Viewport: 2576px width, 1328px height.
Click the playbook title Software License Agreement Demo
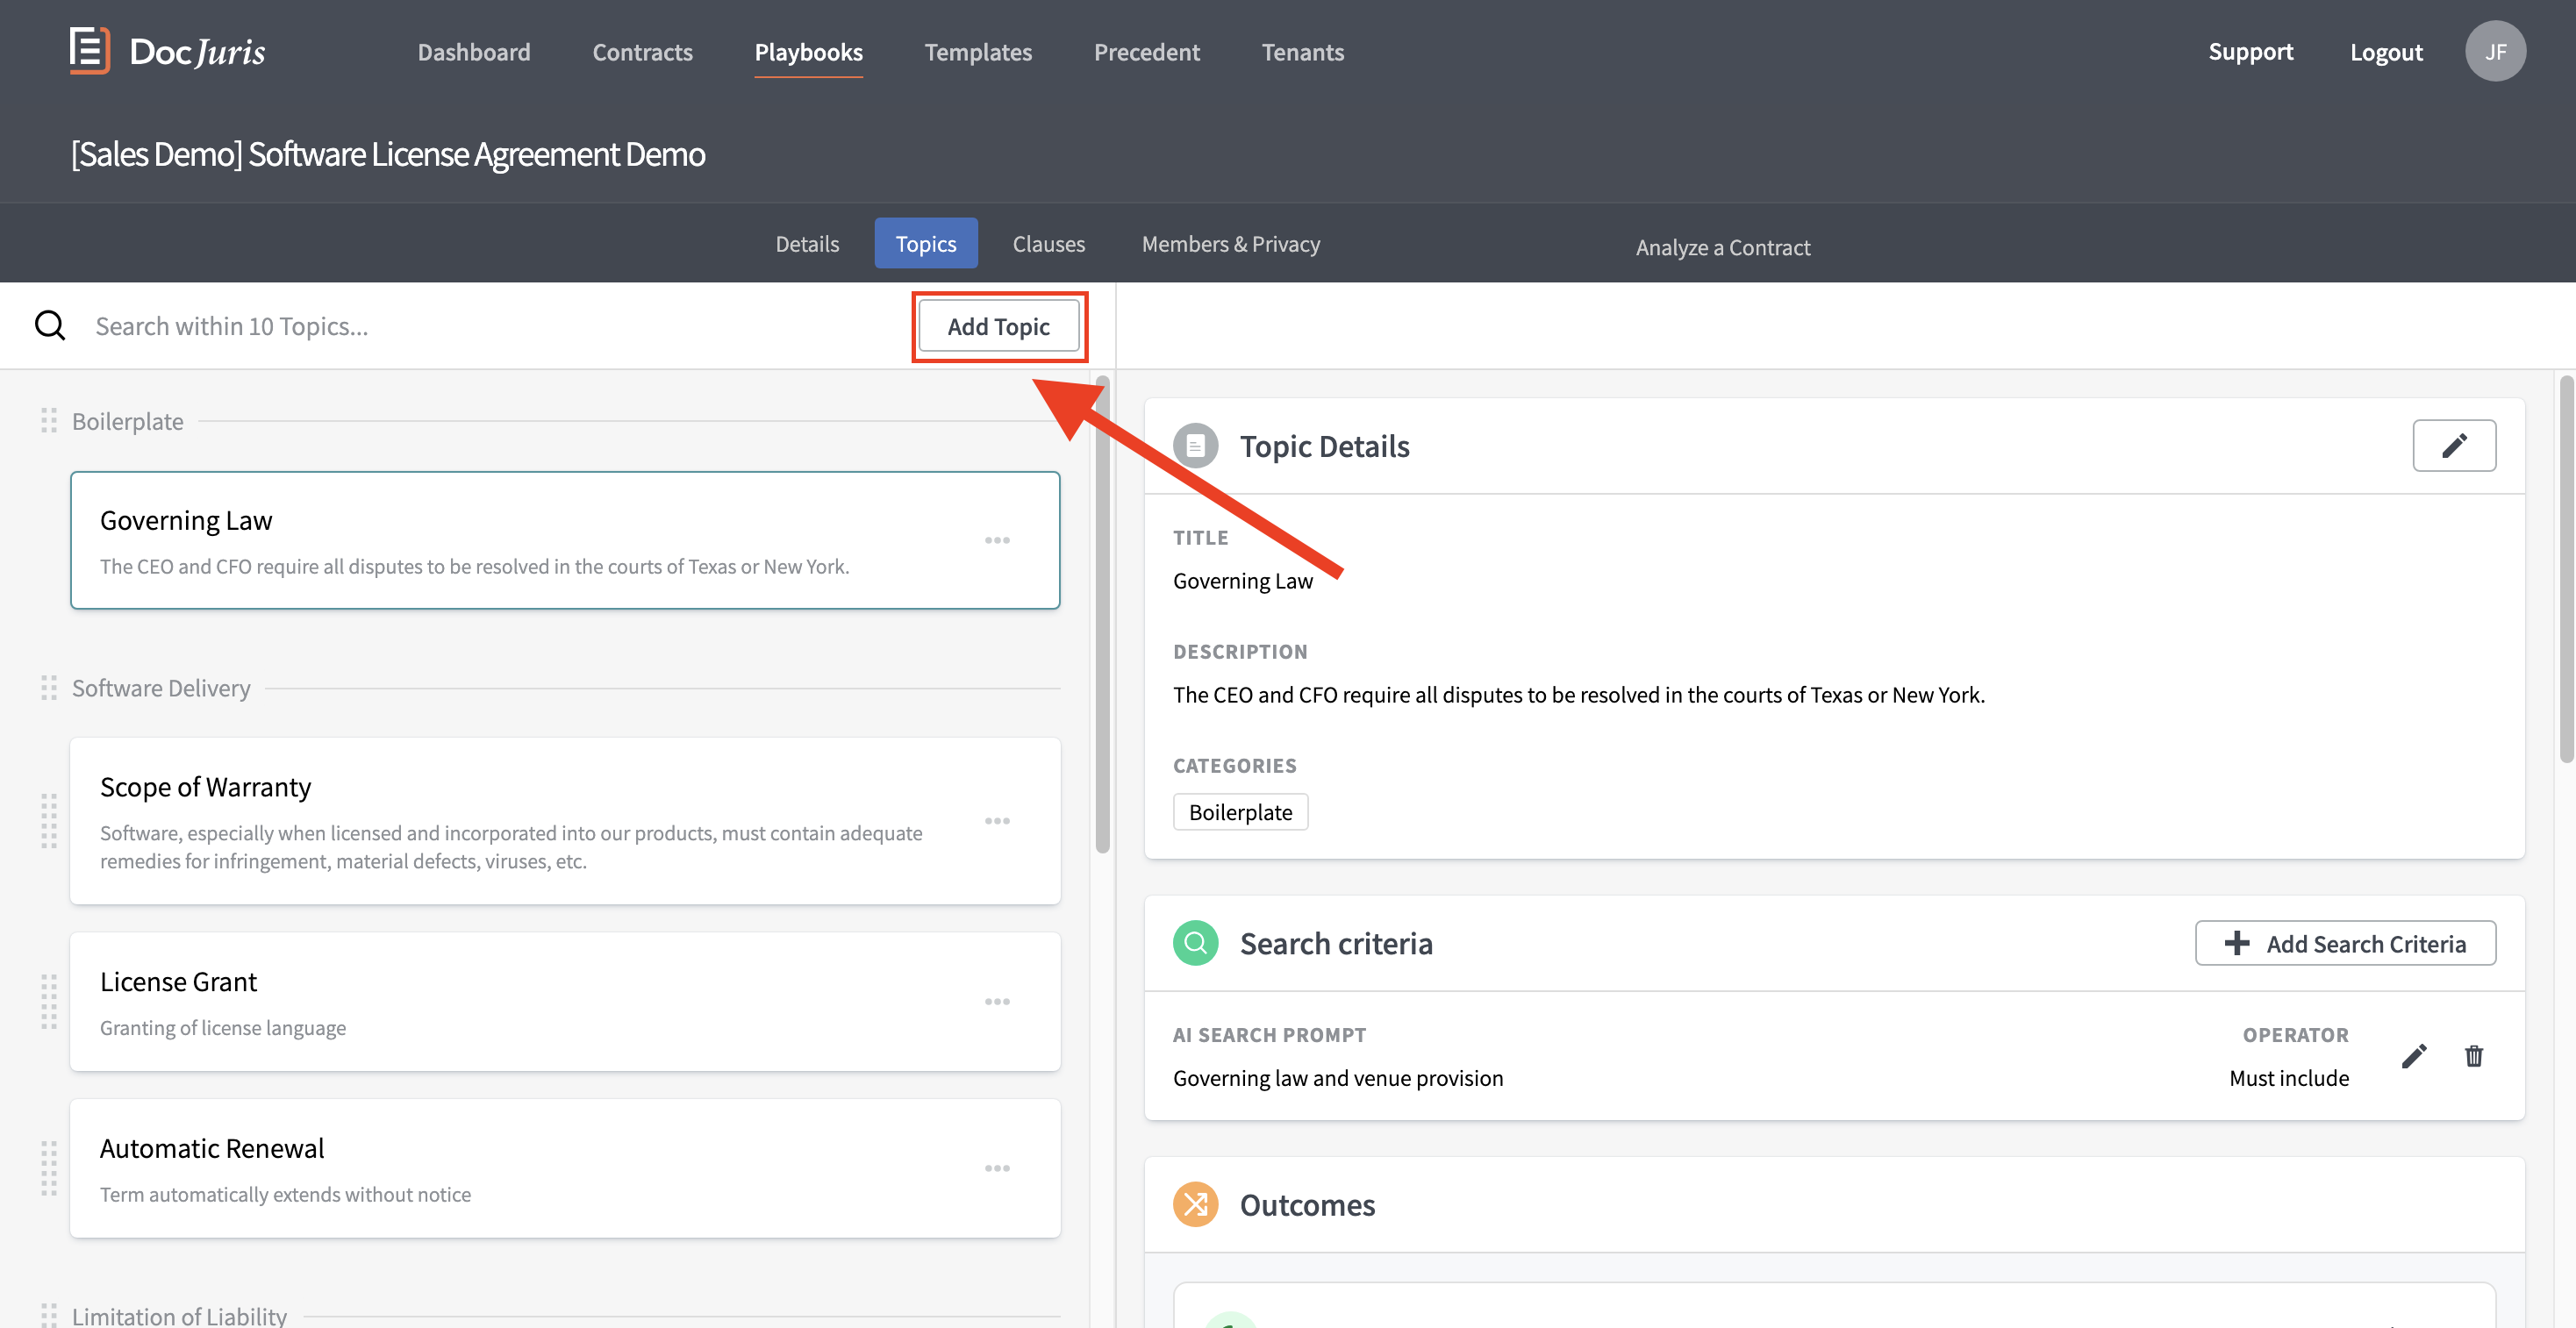388,154
